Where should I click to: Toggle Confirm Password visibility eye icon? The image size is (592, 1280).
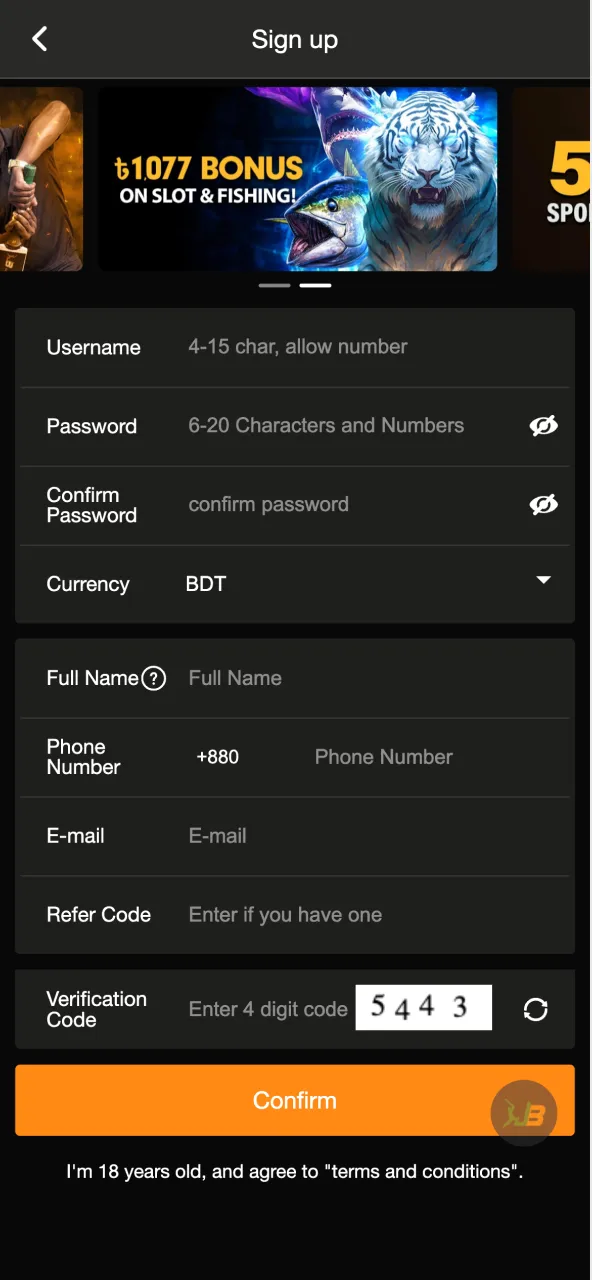point(544,504)
